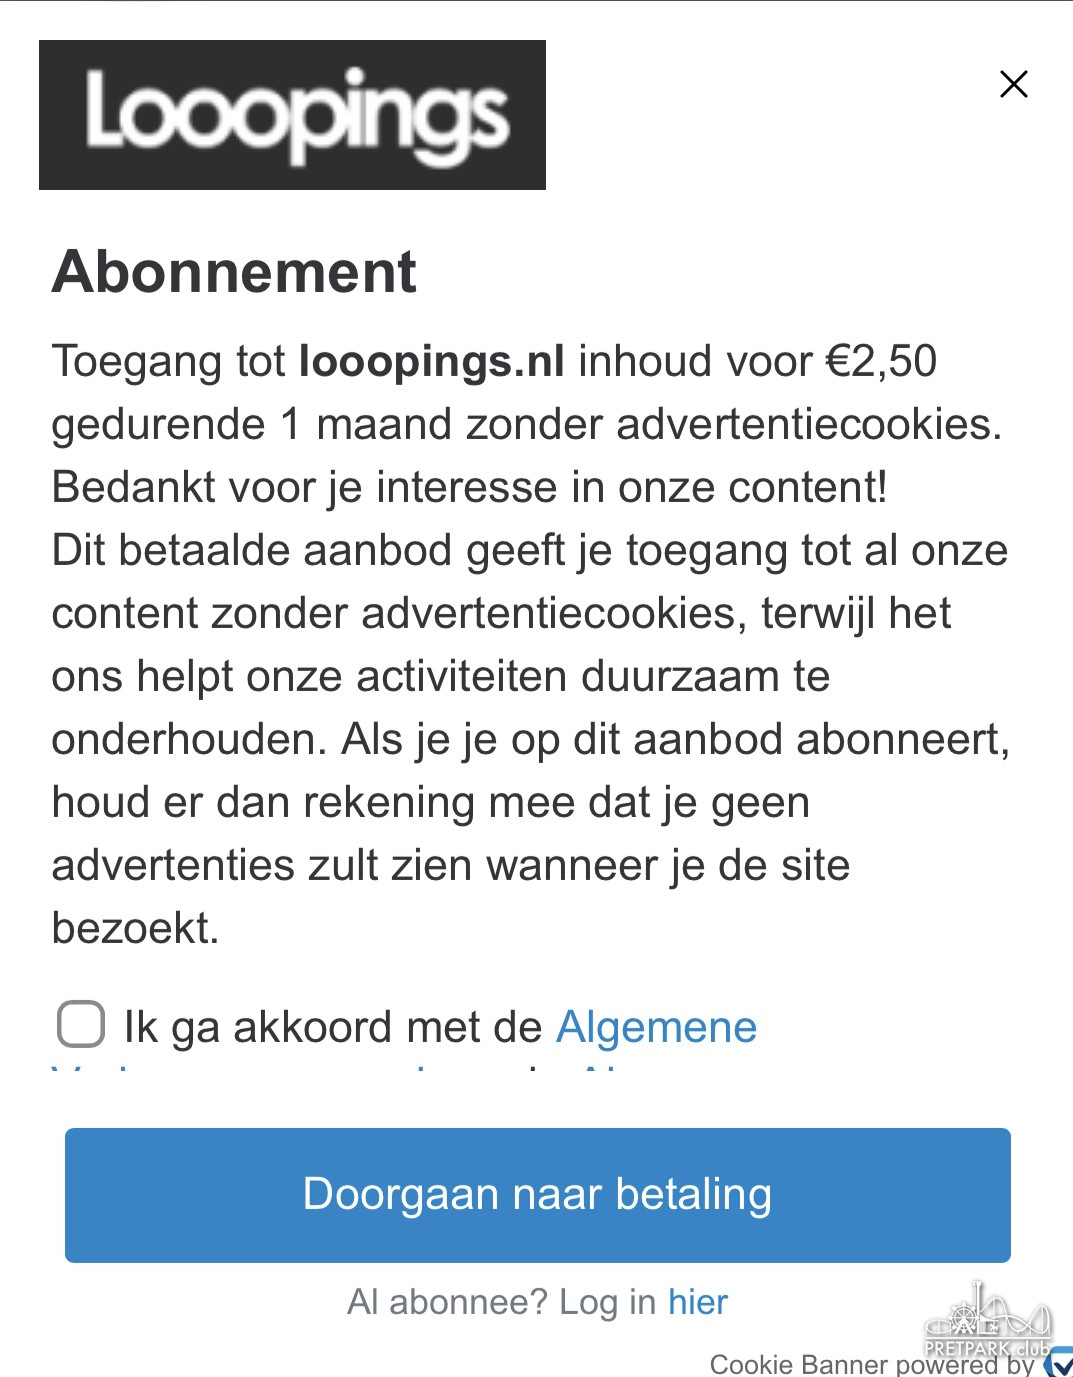Click the 'Toegang tot' opening words
The height and width of the screenshot is (1377, 1073).
pos(168,361)
